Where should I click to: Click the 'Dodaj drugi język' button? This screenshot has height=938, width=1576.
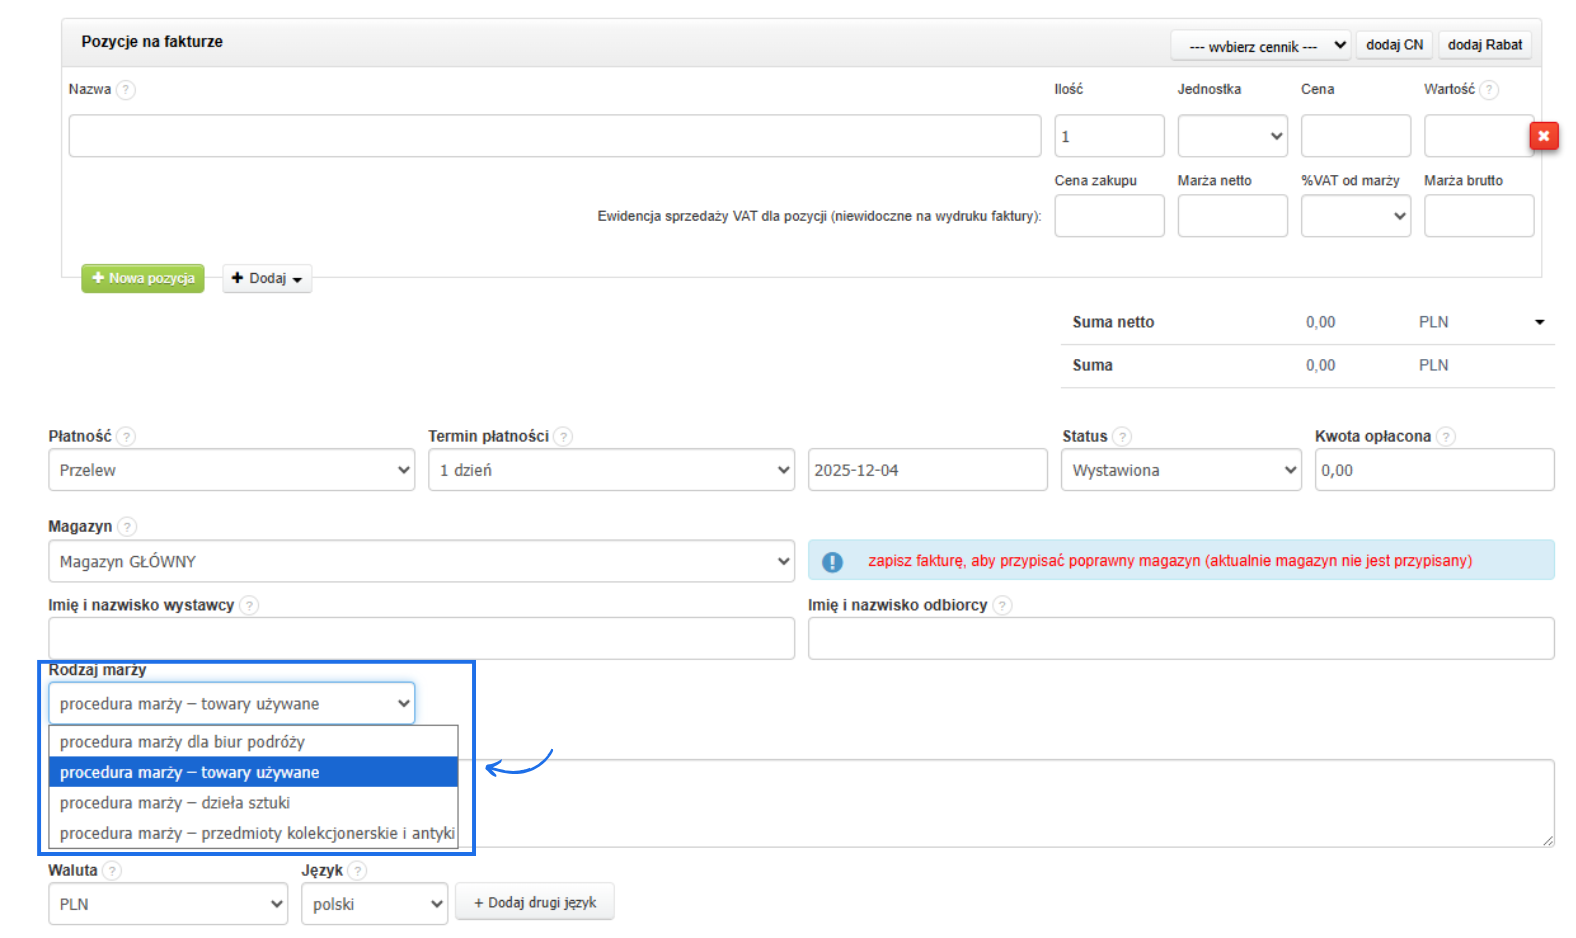[x=534, y=902]
